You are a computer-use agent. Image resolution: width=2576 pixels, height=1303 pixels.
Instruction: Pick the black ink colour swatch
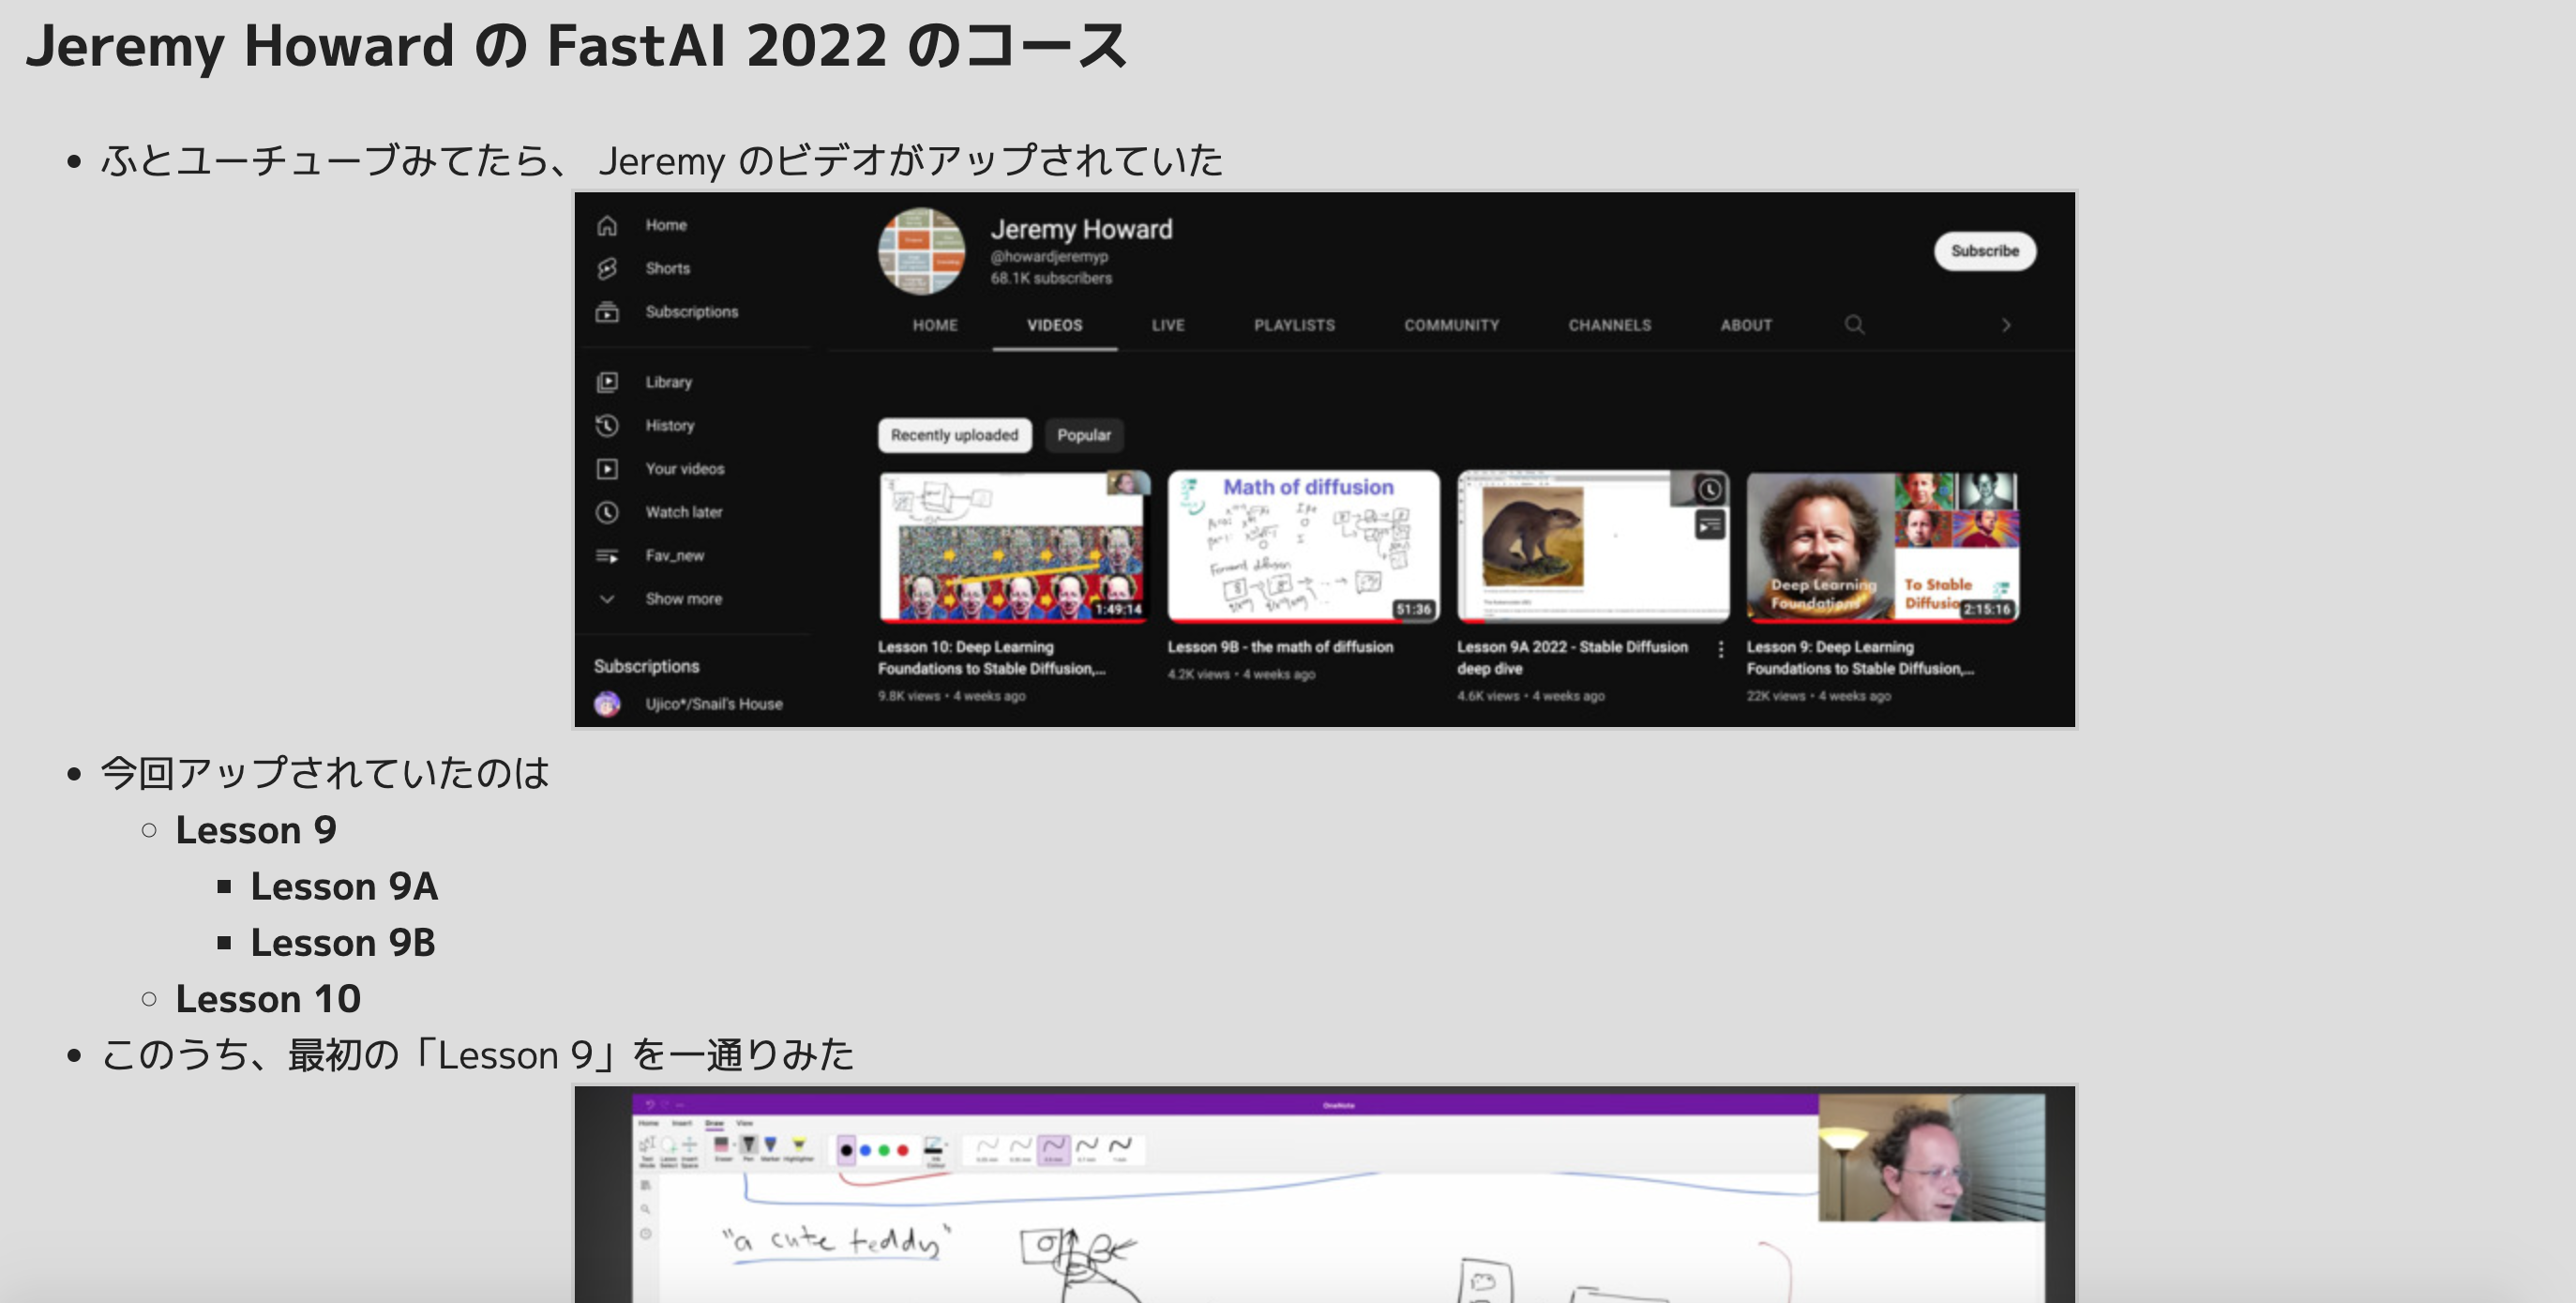[x=847, y=1151]
